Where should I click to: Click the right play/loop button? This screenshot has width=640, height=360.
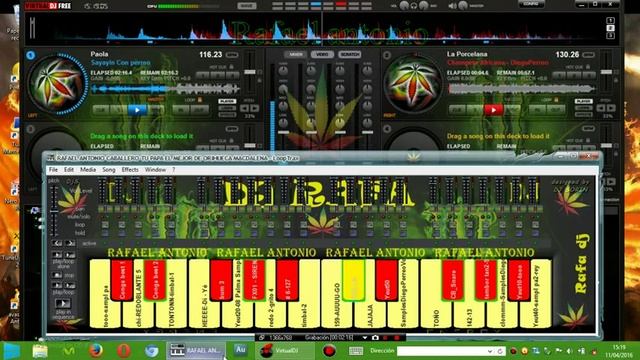70,285
